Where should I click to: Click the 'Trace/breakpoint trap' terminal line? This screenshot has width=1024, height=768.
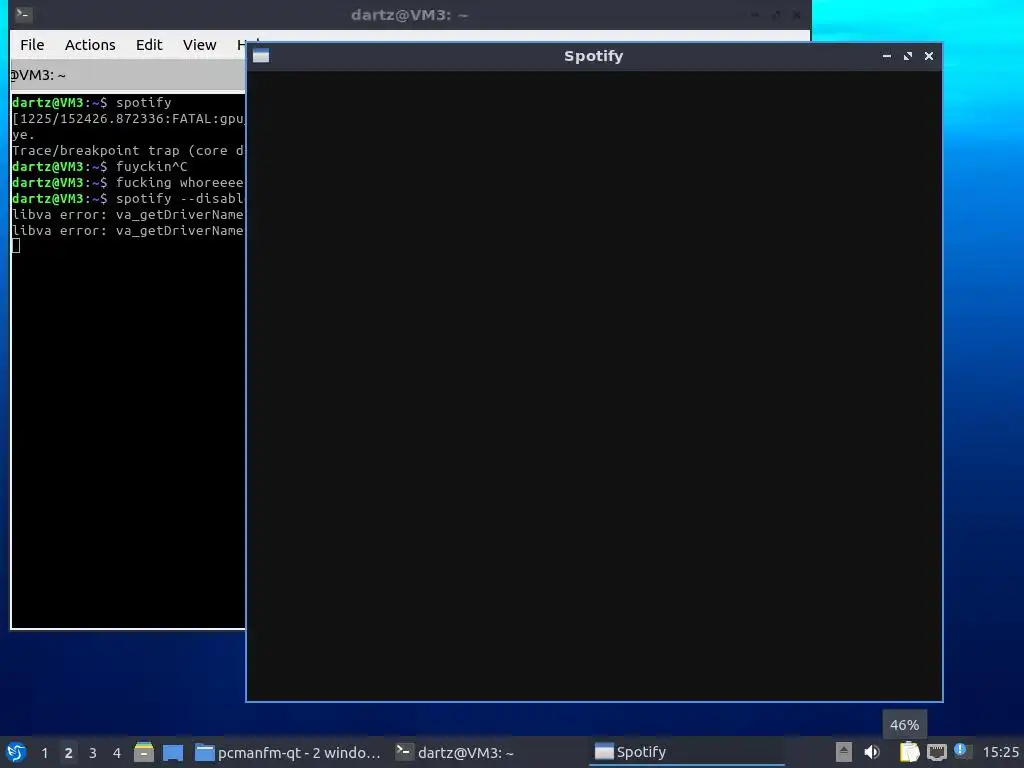click(128, 151)
